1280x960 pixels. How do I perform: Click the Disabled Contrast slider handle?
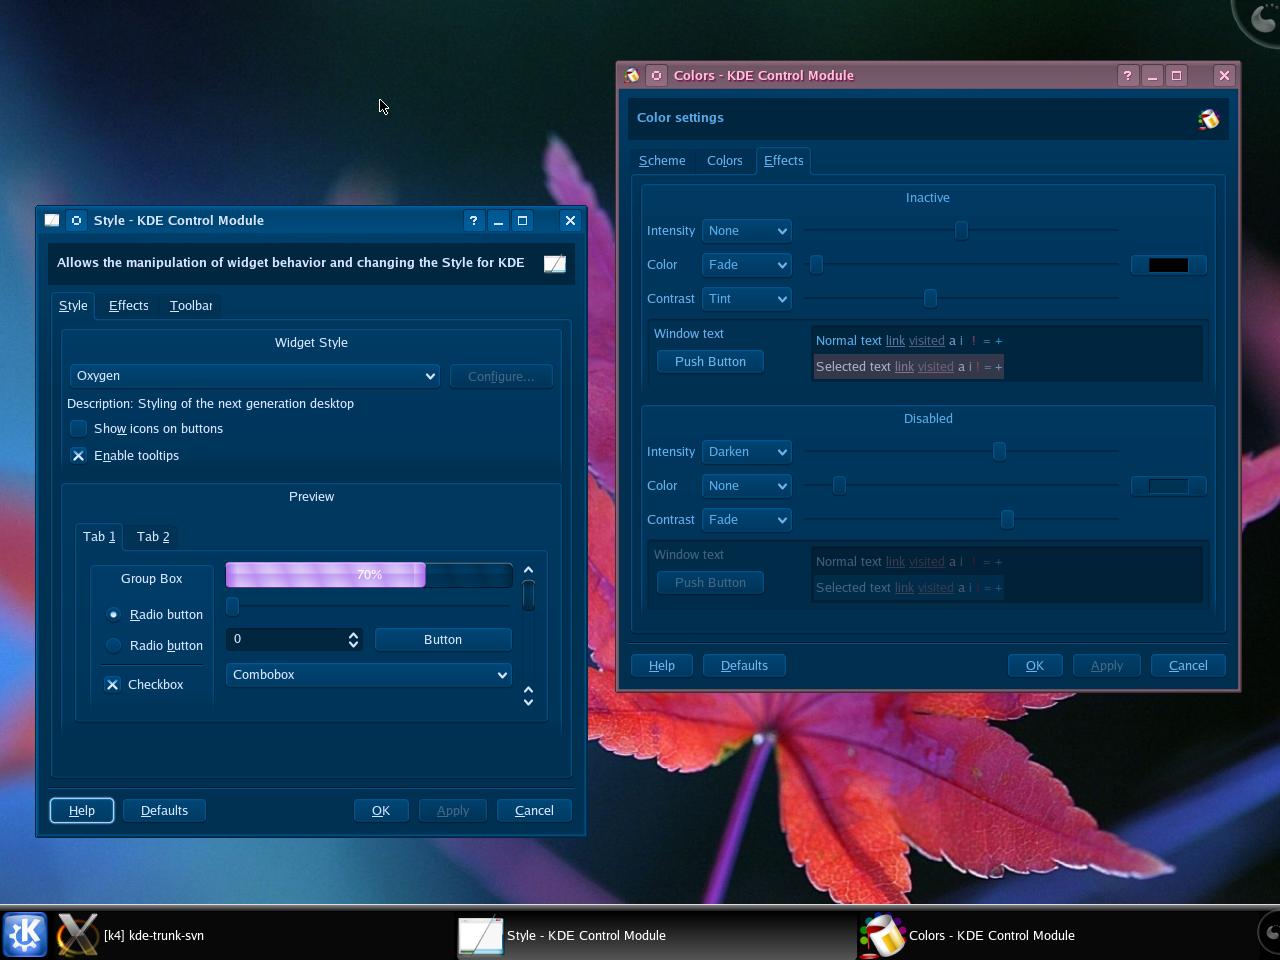1007,518
